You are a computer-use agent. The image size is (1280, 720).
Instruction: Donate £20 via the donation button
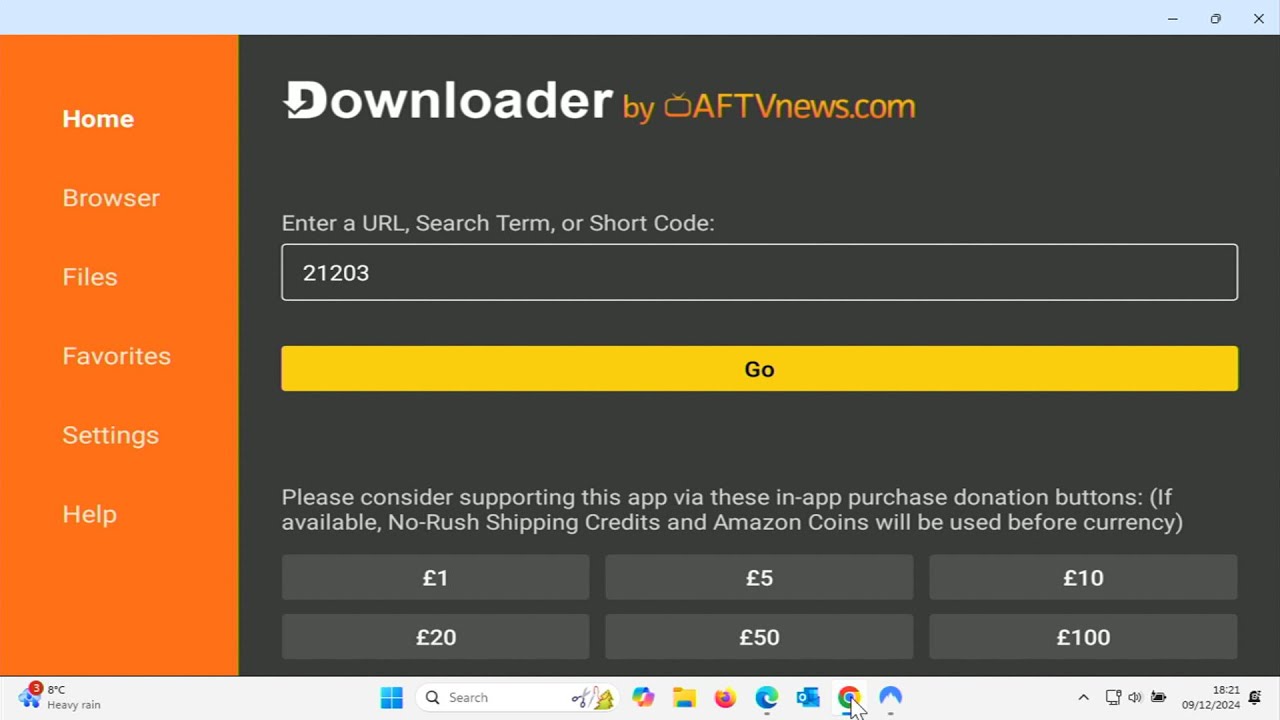(435, 637)
